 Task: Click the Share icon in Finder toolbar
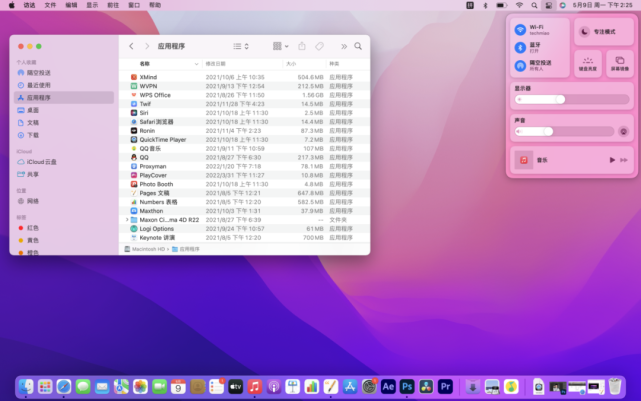(302, 46)
